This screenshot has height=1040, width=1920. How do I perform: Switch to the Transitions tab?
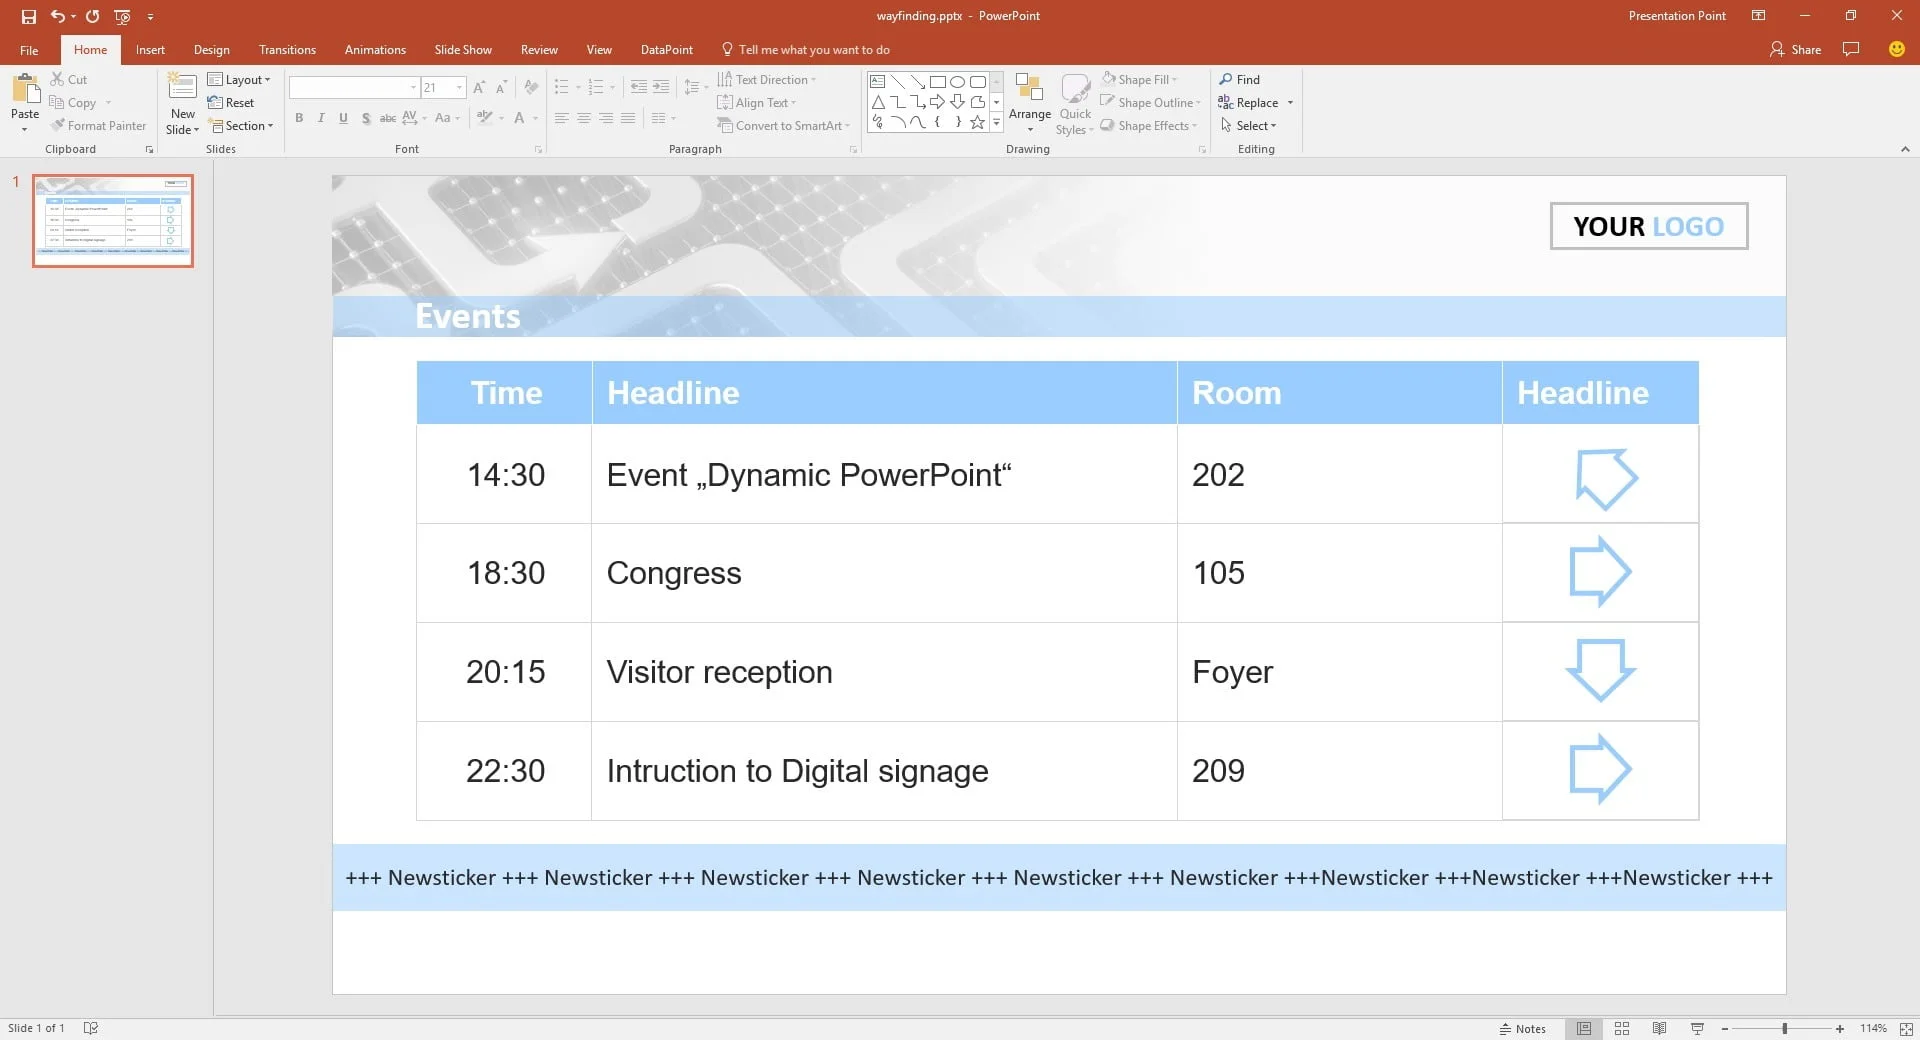(287, 50)
